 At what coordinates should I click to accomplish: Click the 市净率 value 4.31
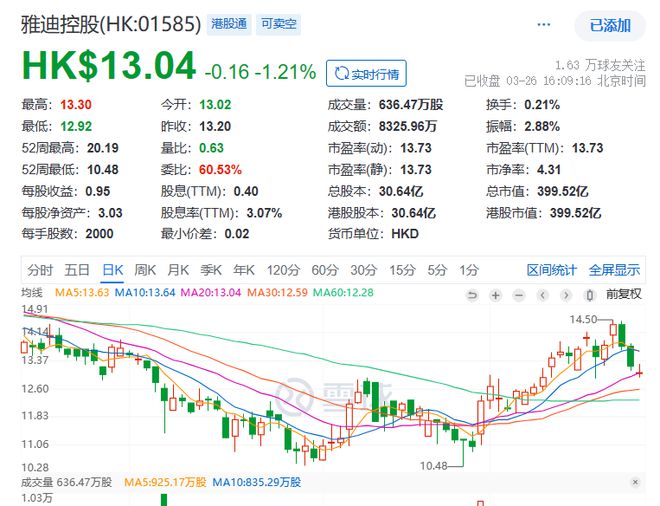(549, 170)
